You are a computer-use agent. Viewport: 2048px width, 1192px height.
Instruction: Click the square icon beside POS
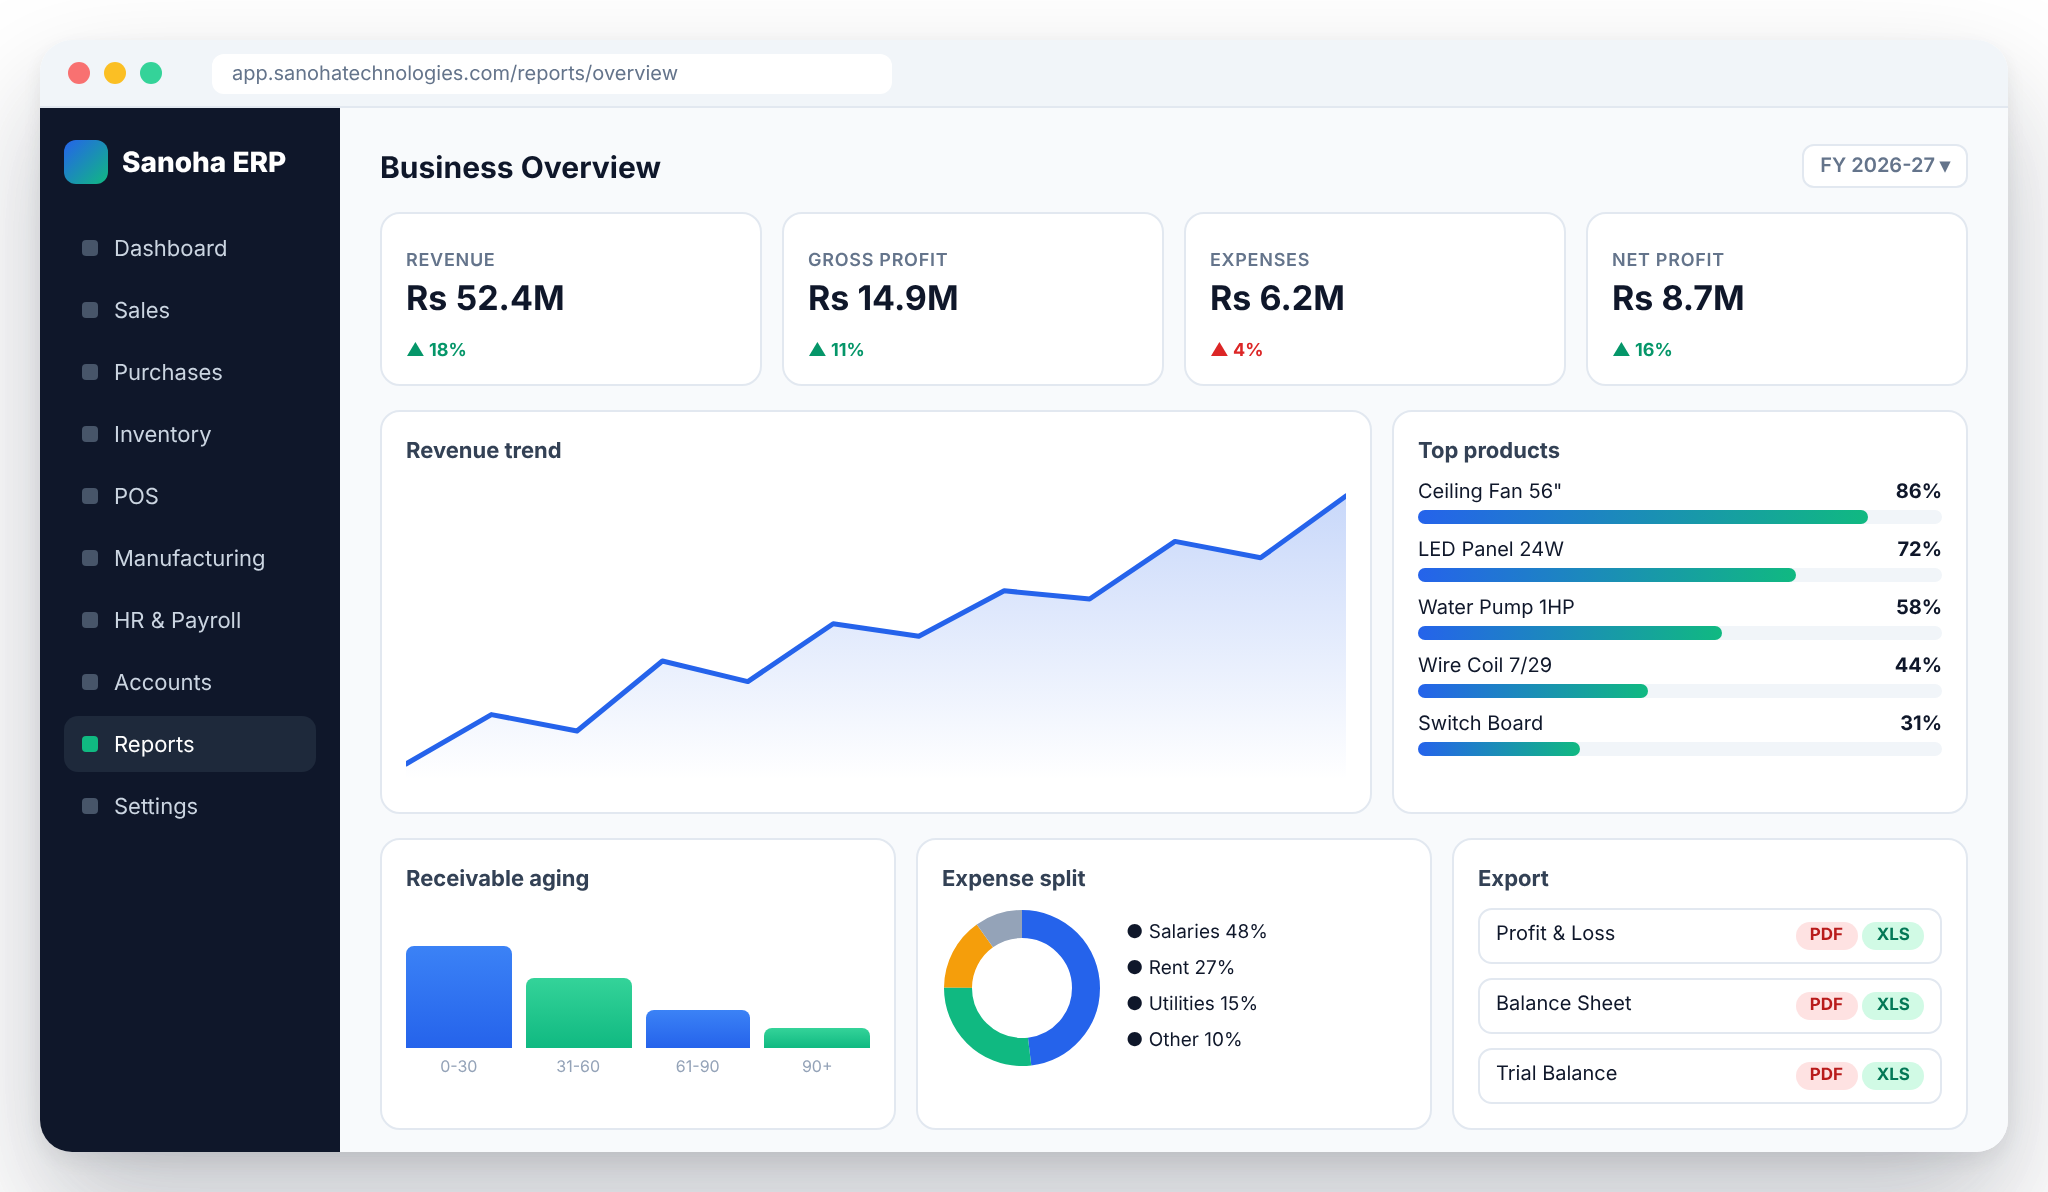(x=90, y=496)
